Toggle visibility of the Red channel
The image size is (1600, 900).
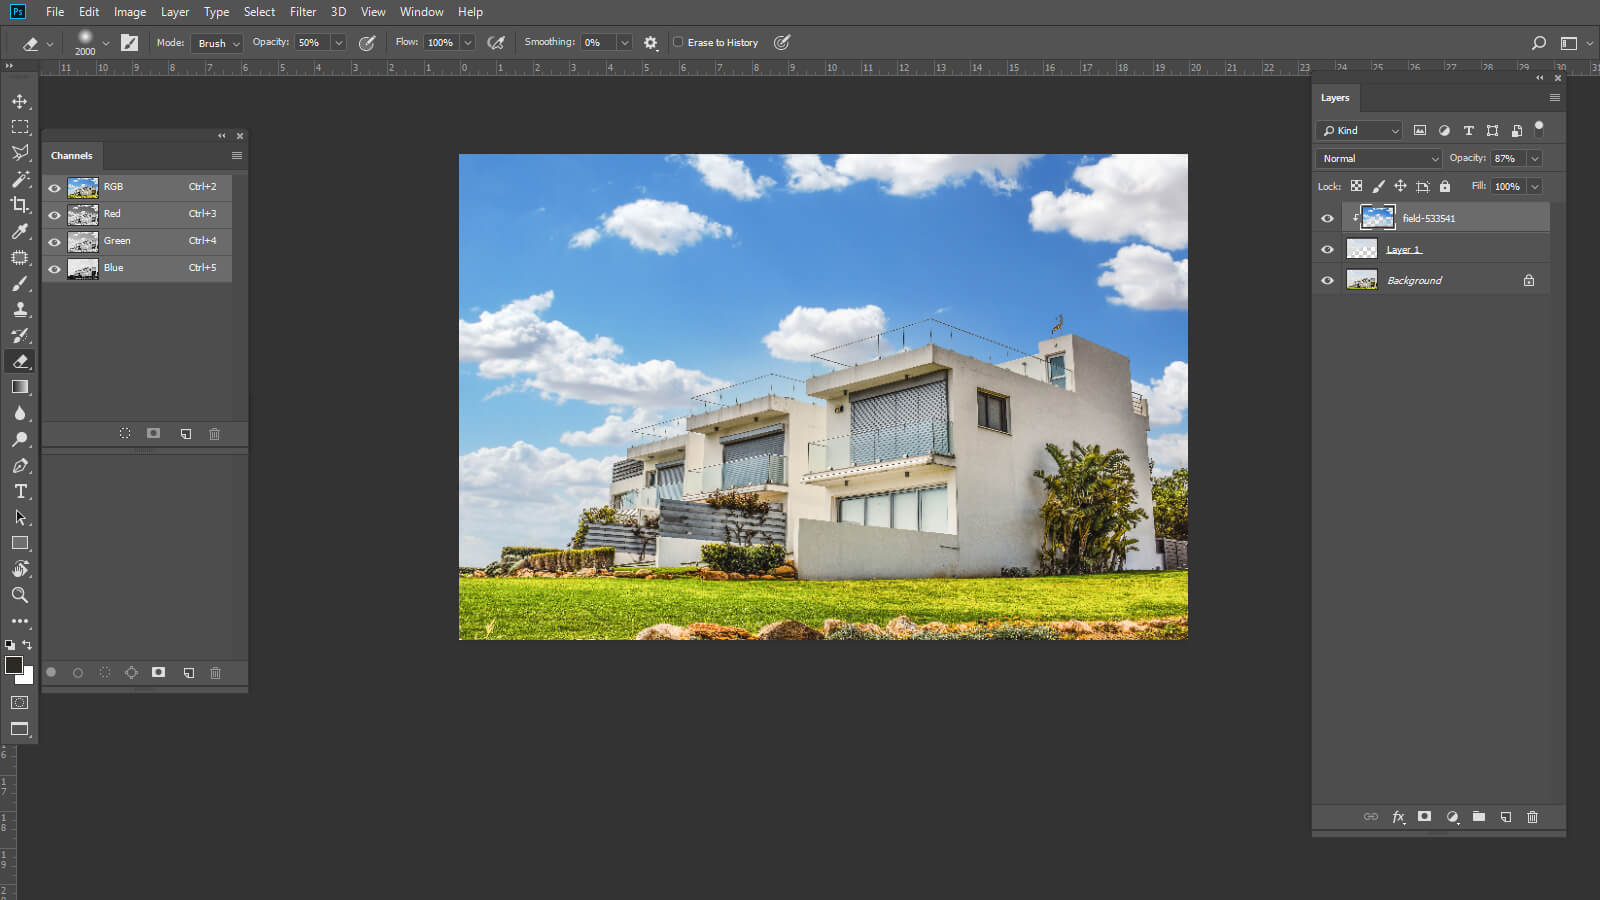pyautogui.click(x=54, y=214)
